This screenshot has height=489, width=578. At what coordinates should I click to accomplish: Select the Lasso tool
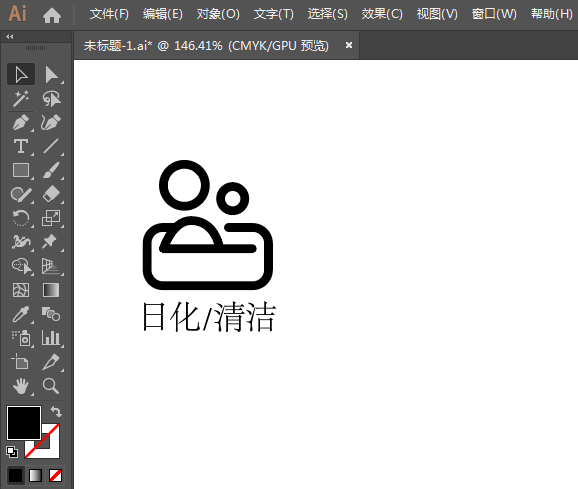[x=51, y=98]
